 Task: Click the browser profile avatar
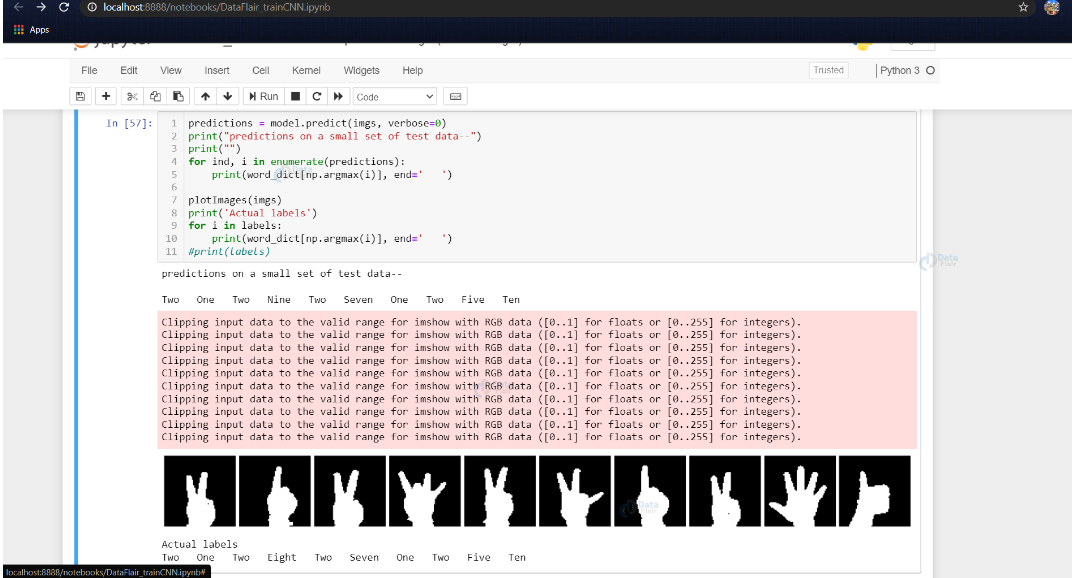(1052, 7)
